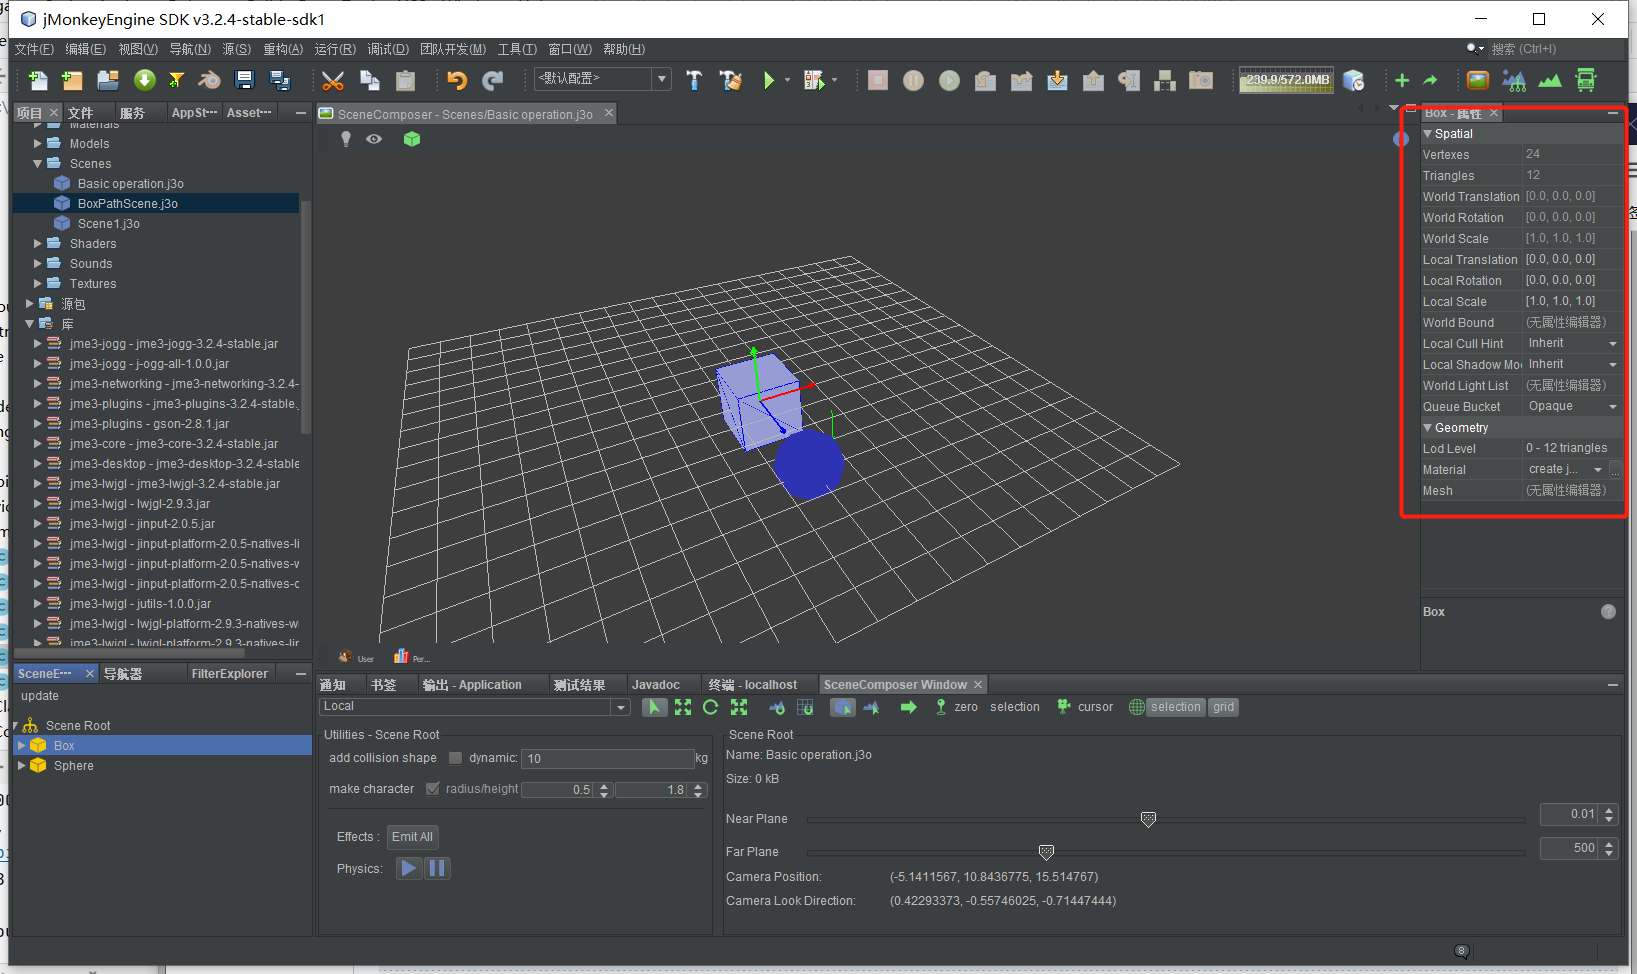Select the rotate tool in SceneComposer Window
Image resolution: width=1637 pixels, height=974 pixels.
click(711, 707)
